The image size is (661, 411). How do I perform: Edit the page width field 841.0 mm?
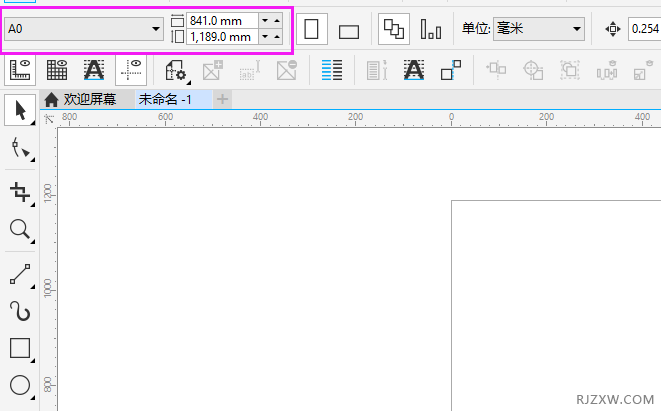[222, 21]
